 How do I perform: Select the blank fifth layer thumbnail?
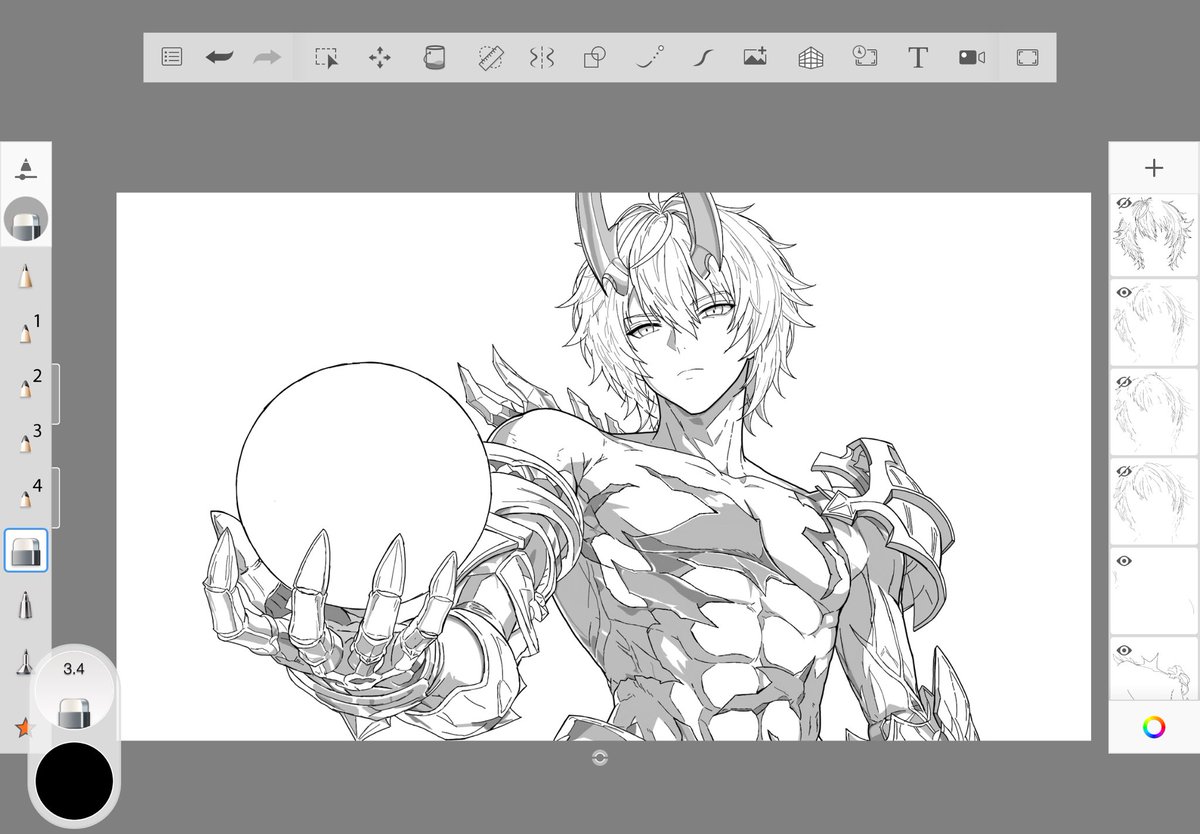[1154, 592]
